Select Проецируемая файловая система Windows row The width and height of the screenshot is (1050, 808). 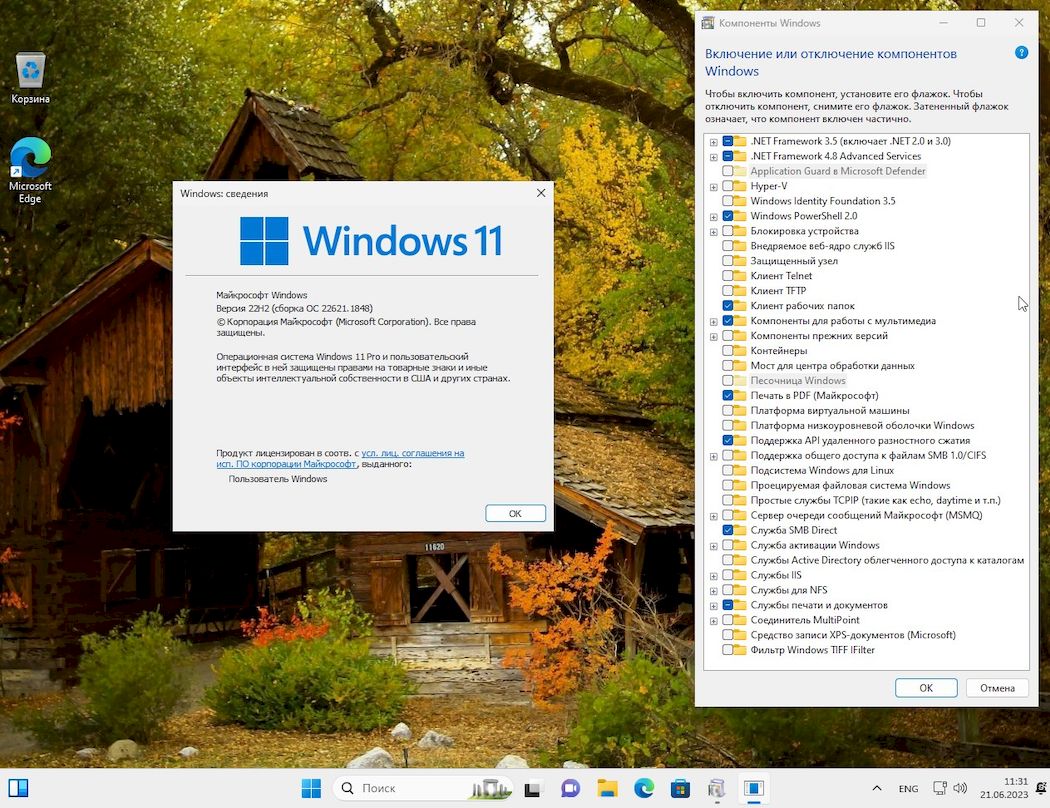[850, 485]
